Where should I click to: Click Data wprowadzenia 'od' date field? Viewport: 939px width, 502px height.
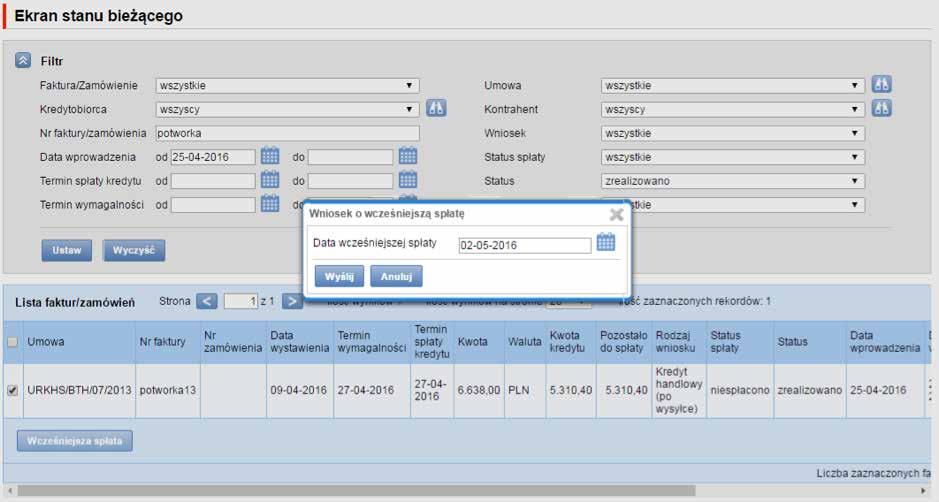pyautogui.click(x=213, y=157)
